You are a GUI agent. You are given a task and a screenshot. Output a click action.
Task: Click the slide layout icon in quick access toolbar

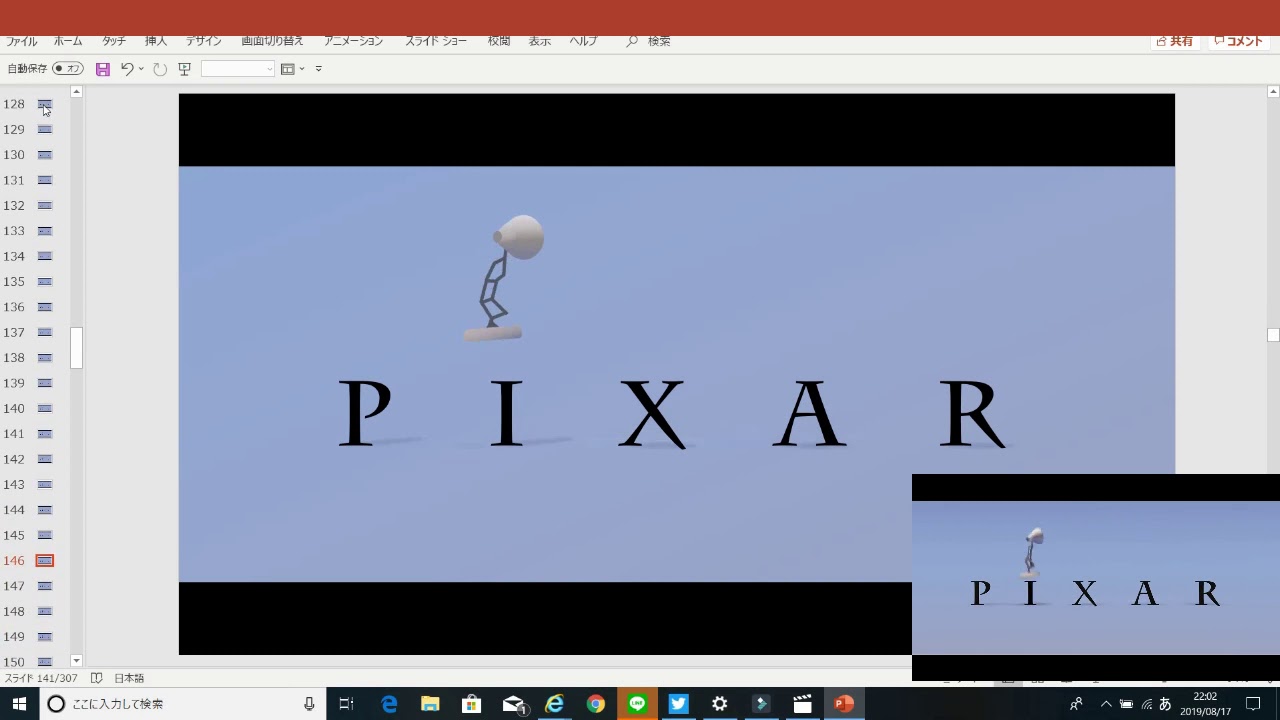point(288,69)
